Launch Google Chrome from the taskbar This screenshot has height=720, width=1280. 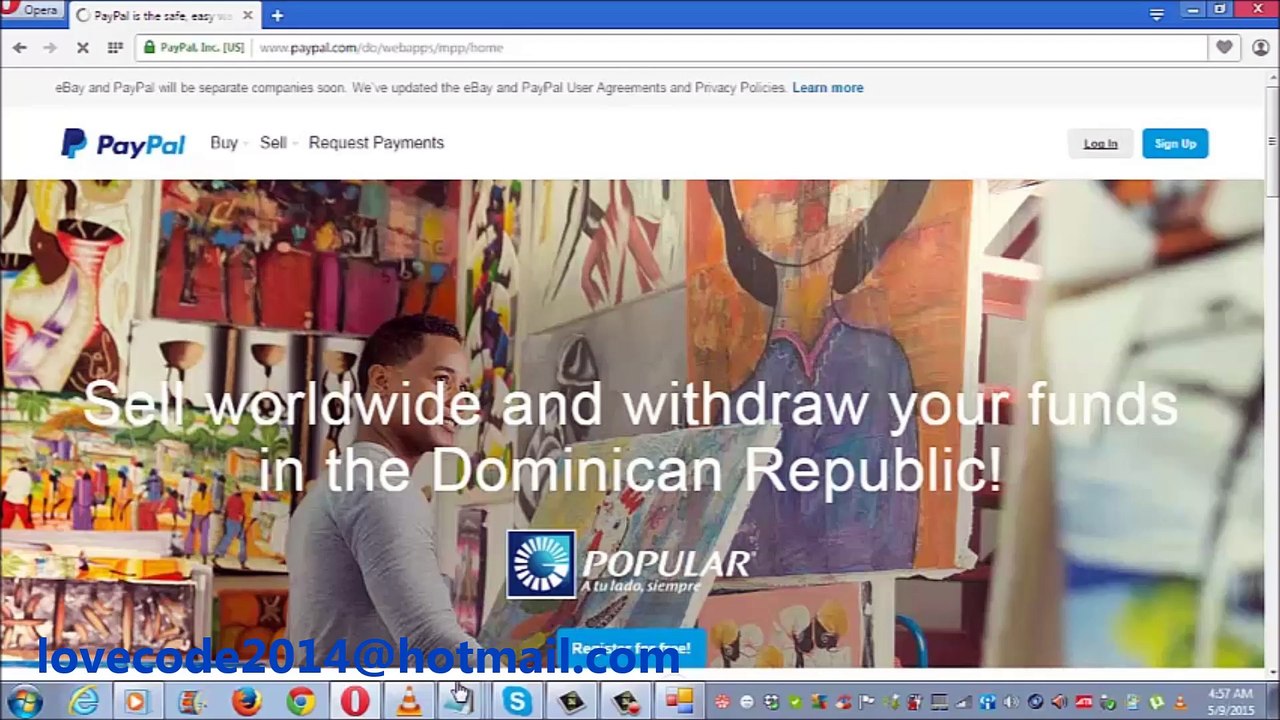300,702
